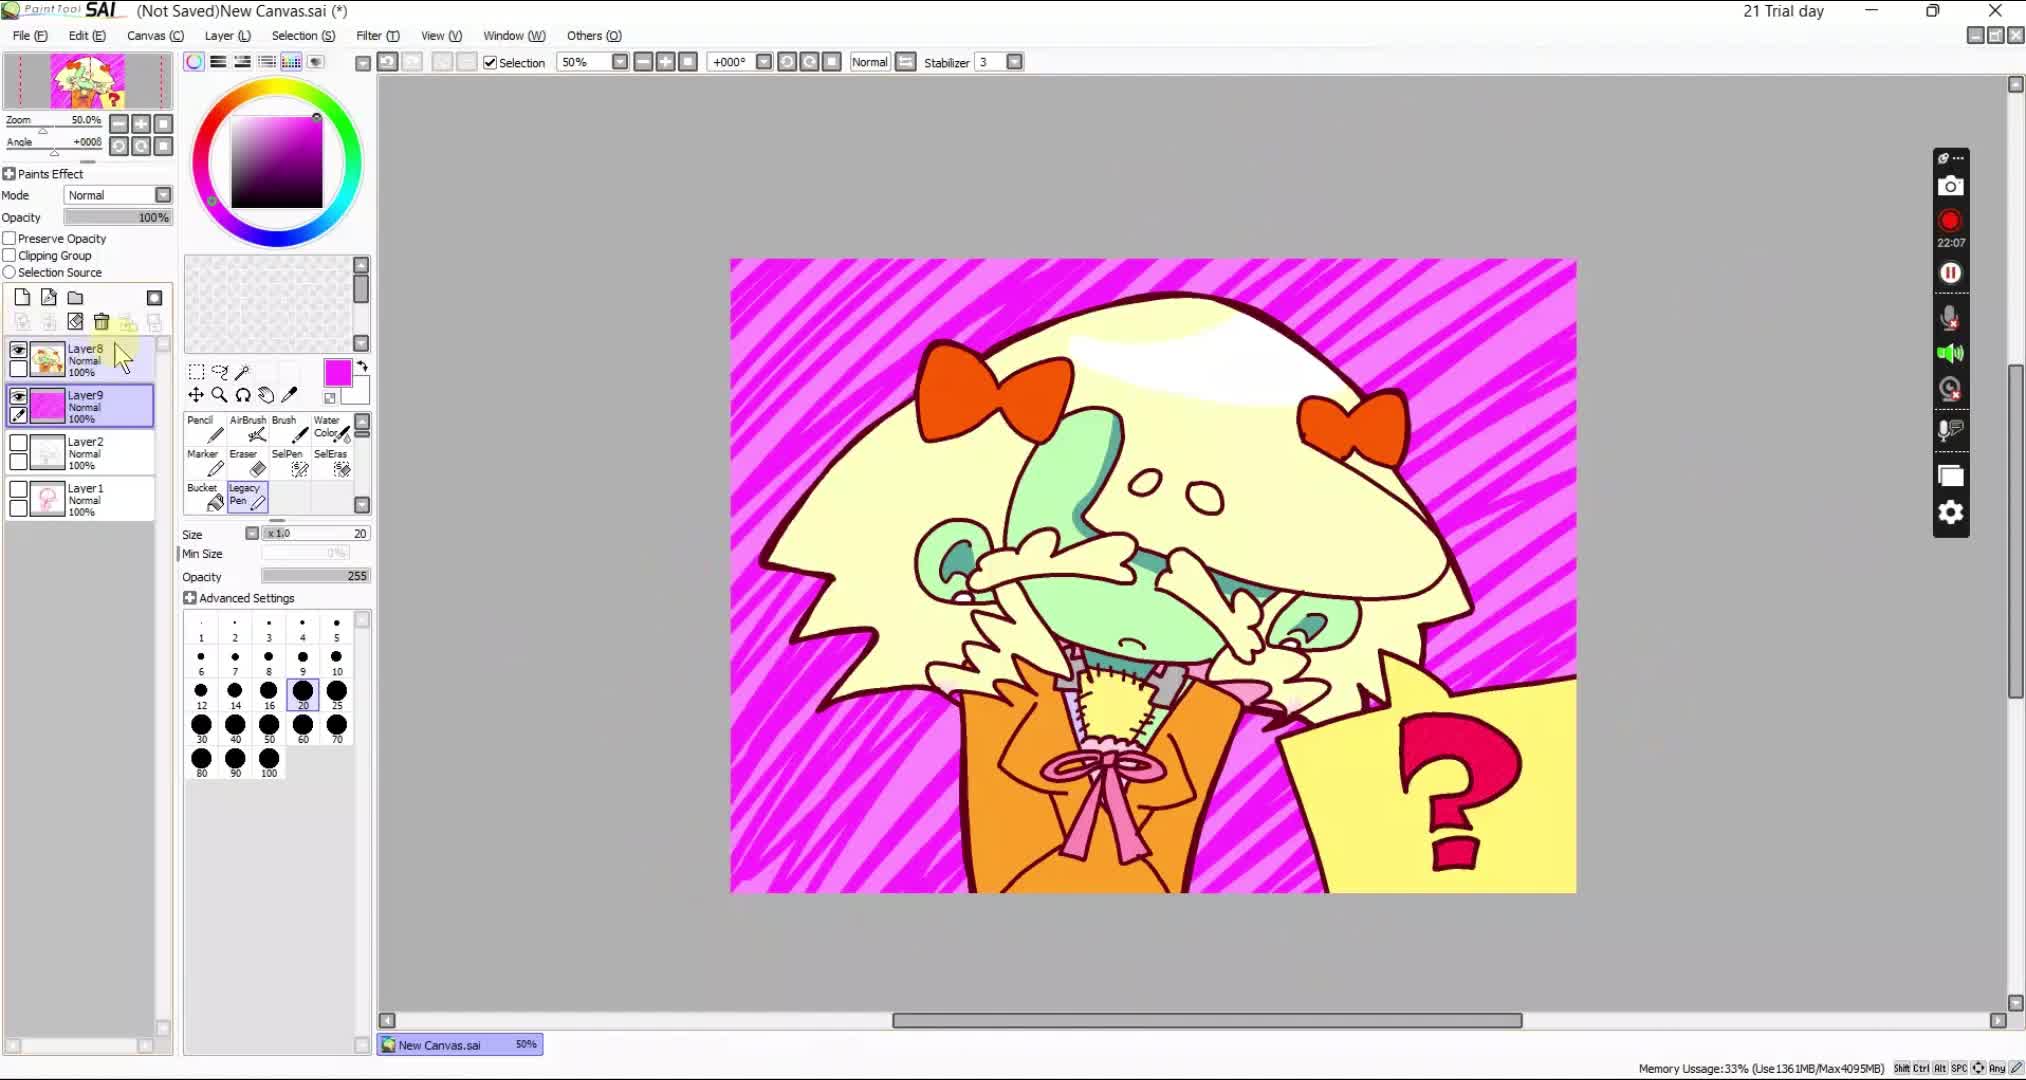
Task: Click the magenta foreground color swatch
Action: click(x=337, y=372)
